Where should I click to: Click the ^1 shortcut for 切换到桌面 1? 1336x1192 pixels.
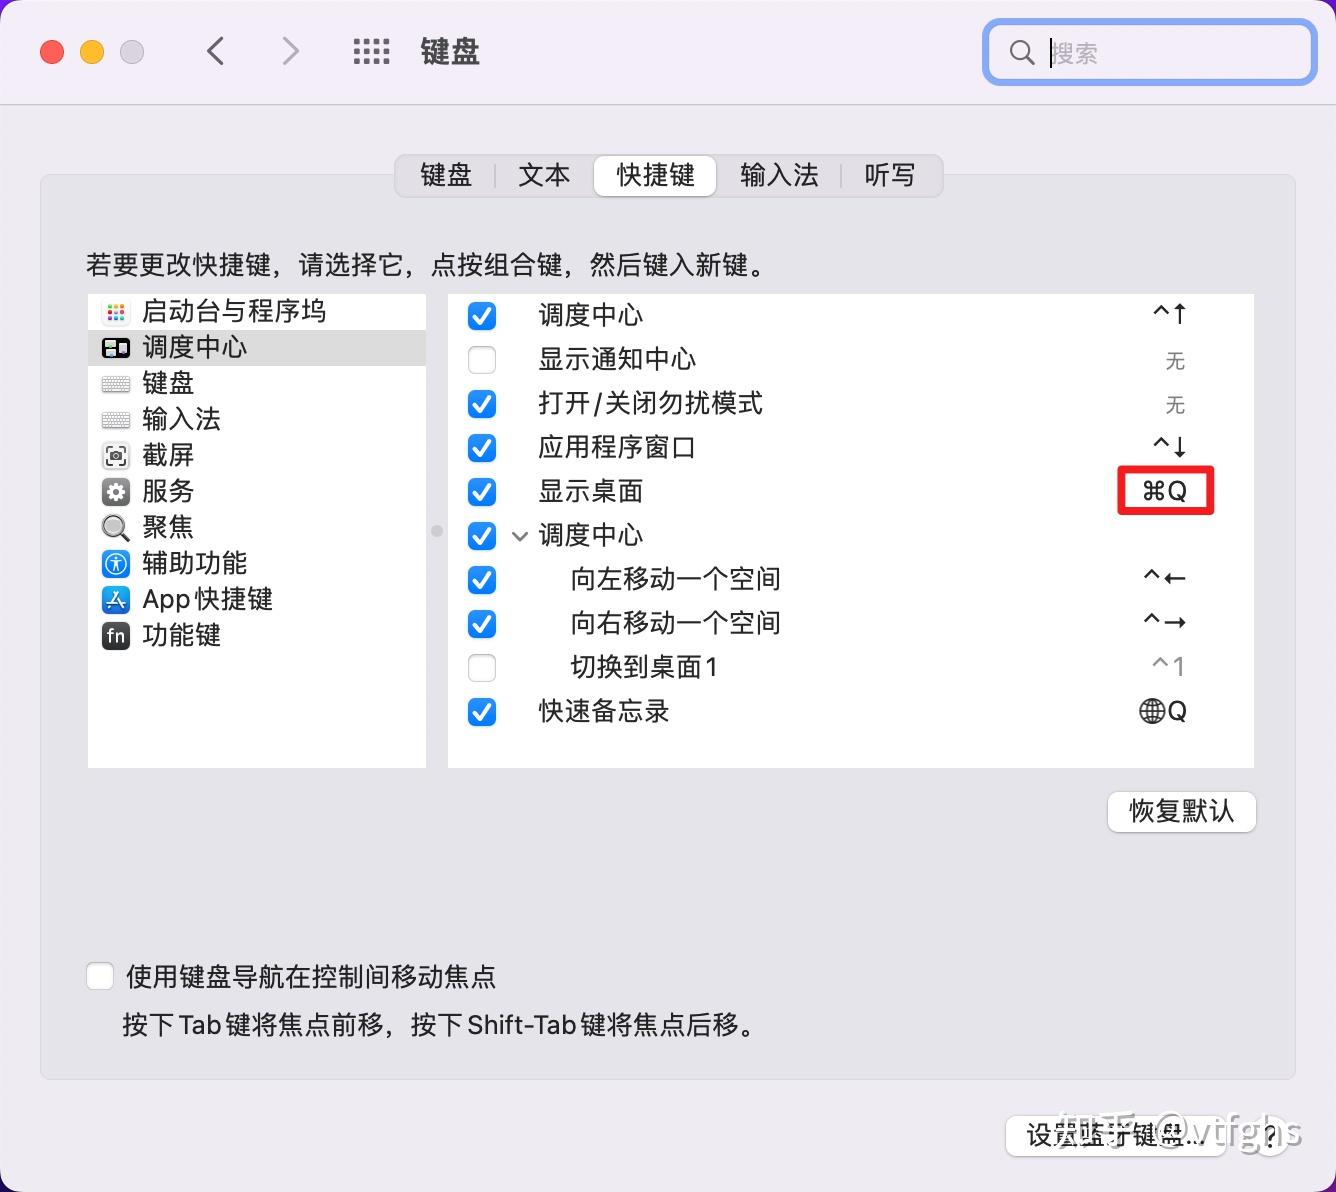tap(1169, 666)
